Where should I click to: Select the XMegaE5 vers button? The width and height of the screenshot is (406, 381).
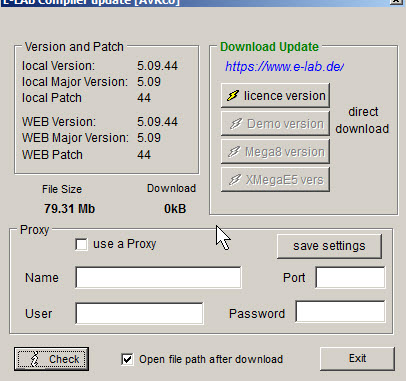pos(275,180)
